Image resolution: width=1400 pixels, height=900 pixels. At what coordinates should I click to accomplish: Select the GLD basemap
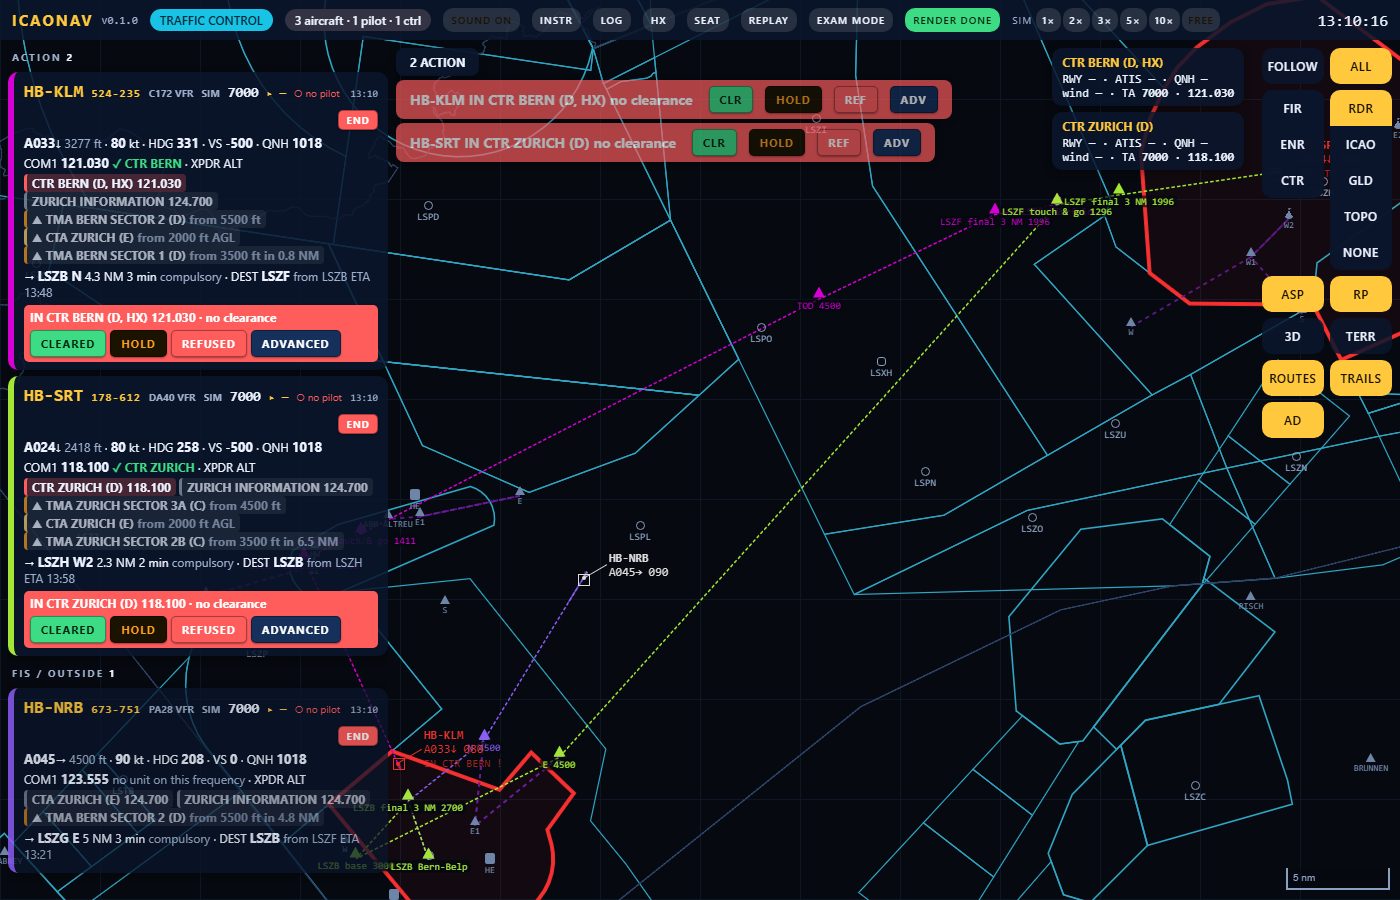[x=1360, y=181]
